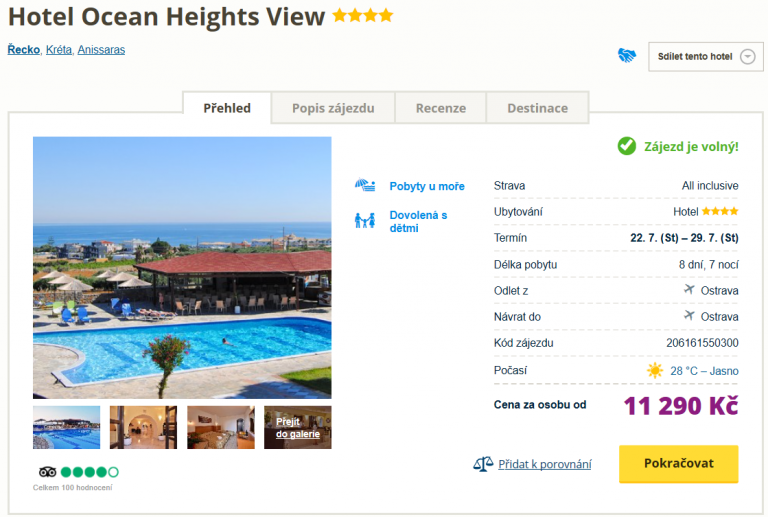The image size is (768, 517).
Task: Click 'Přidat k porovnání' link
Action: point(546,464)
